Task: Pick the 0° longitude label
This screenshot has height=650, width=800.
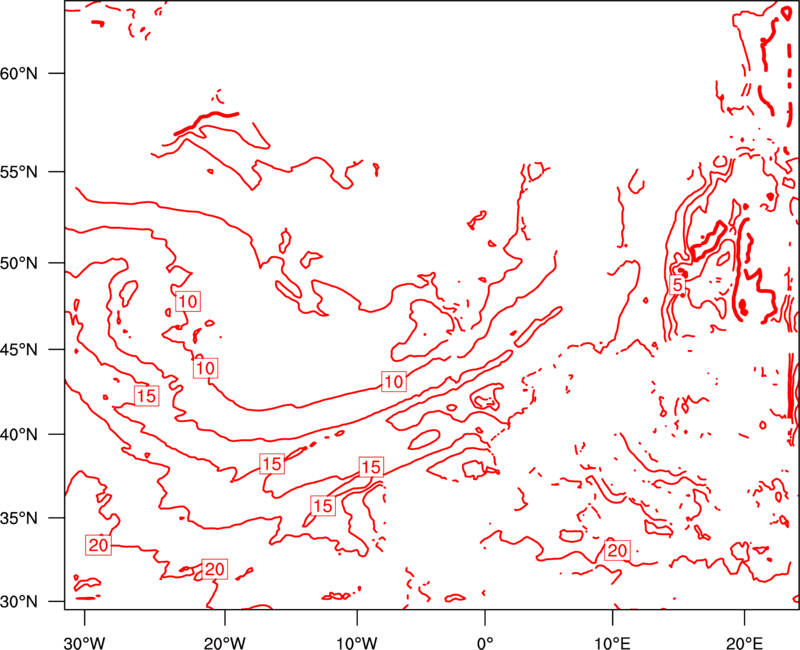Action: click(485, 643)
